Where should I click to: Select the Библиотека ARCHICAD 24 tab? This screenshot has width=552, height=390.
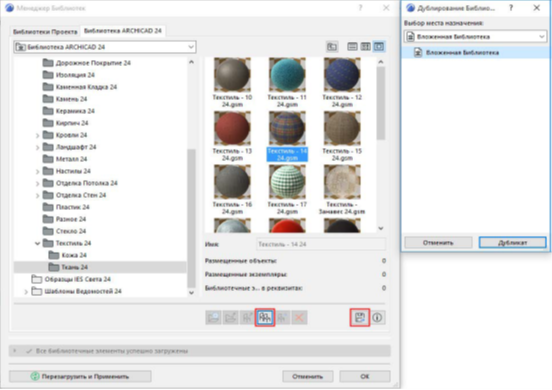coord(123,31)
